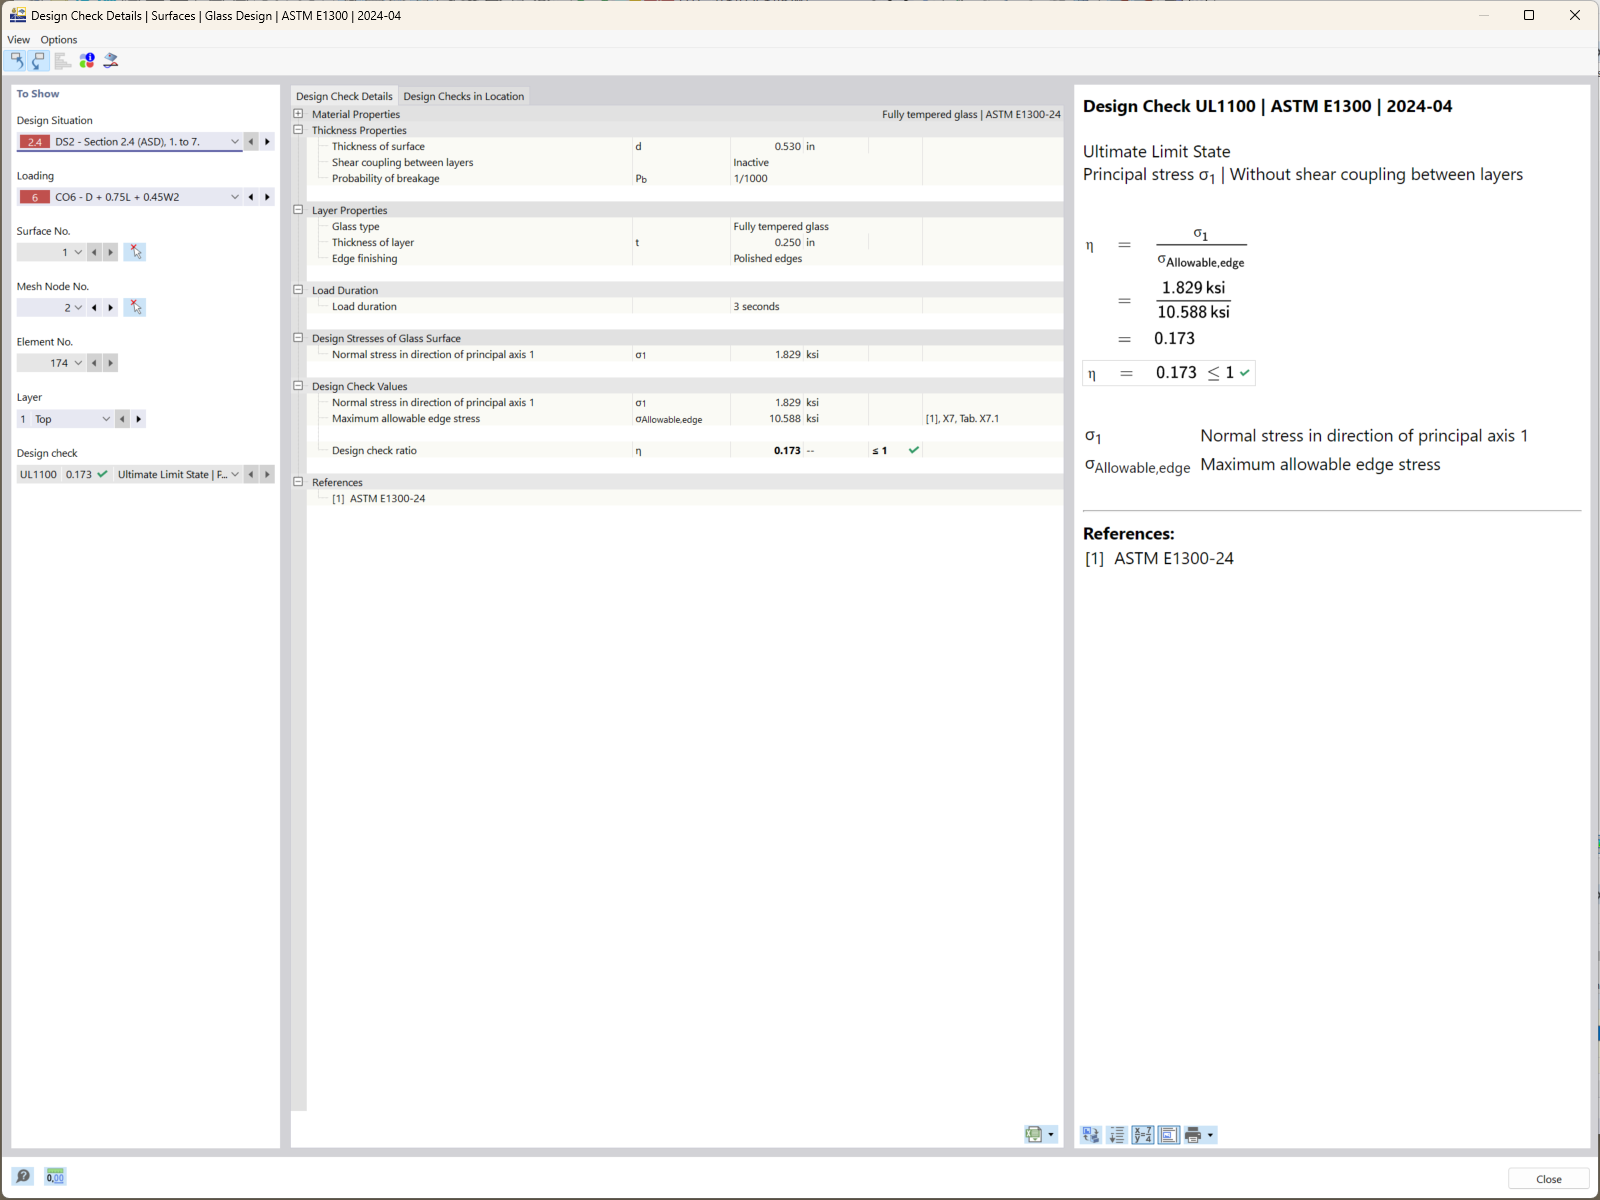Click the sync selection icon near print button

click(x=1090, y=1135)
